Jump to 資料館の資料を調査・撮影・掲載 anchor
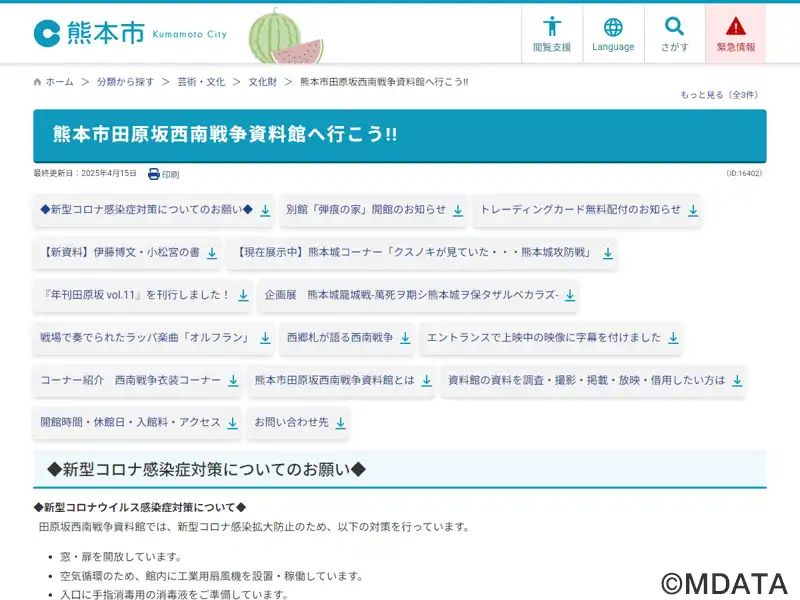 click(594, 381)
